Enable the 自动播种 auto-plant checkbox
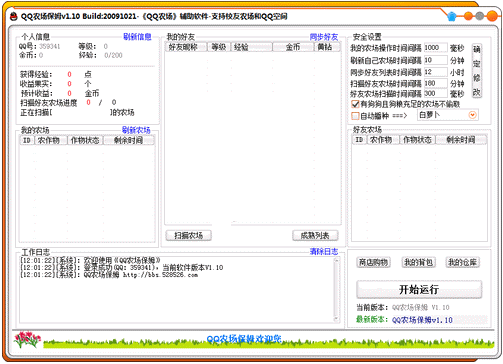This screenshot has width=503, height=364. point(355,116)
